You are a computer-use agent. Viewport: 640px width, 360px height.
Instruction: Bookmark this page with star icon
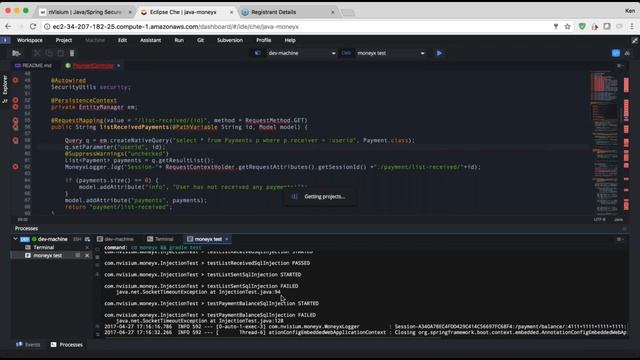point(567,27)
